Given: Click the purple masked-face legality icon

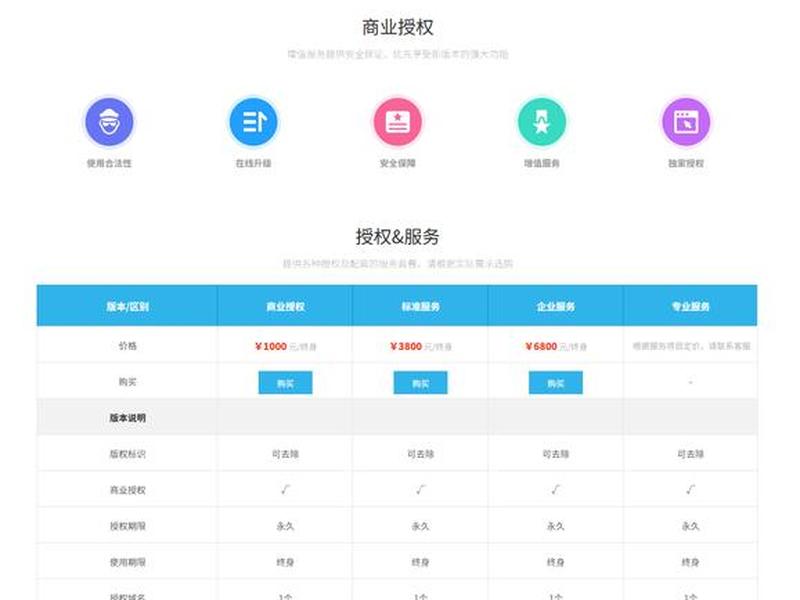Looking at the screenshot, I should tap(109, 122).
